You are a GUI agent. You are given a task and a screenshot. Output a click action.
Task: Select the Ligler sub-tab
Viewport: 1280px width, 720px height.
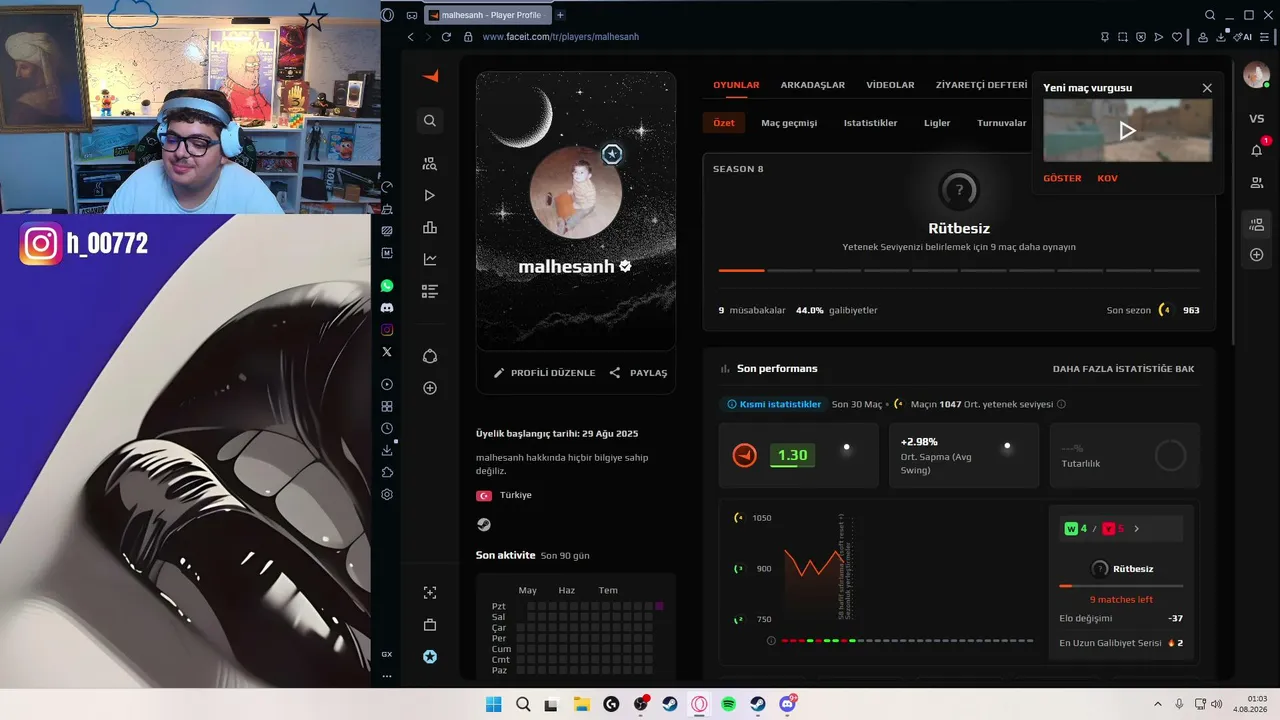[937, 123]
